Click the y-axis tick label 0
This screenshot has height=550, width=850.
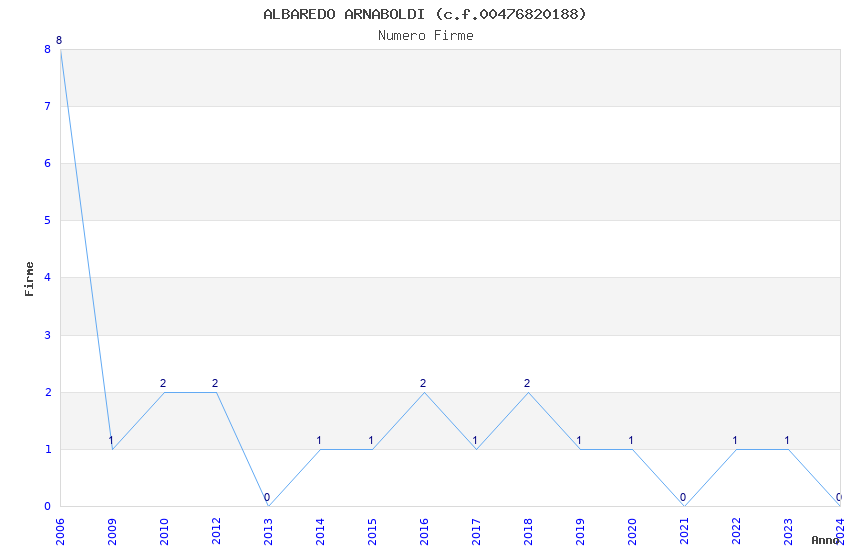pyautogui.click(x=48, y=506)
